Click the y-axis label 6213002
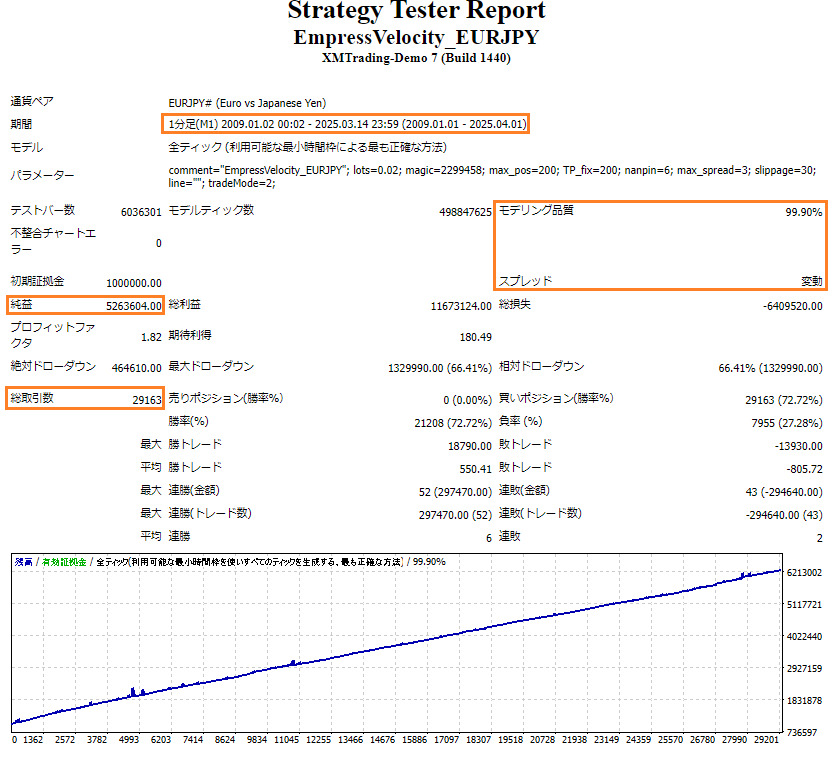The image size is (833, 757). coord(804,573)
